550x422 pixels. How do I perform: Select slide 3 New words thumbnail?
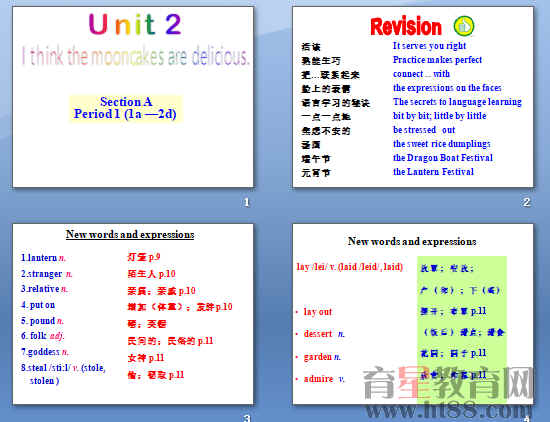point(133,314)
